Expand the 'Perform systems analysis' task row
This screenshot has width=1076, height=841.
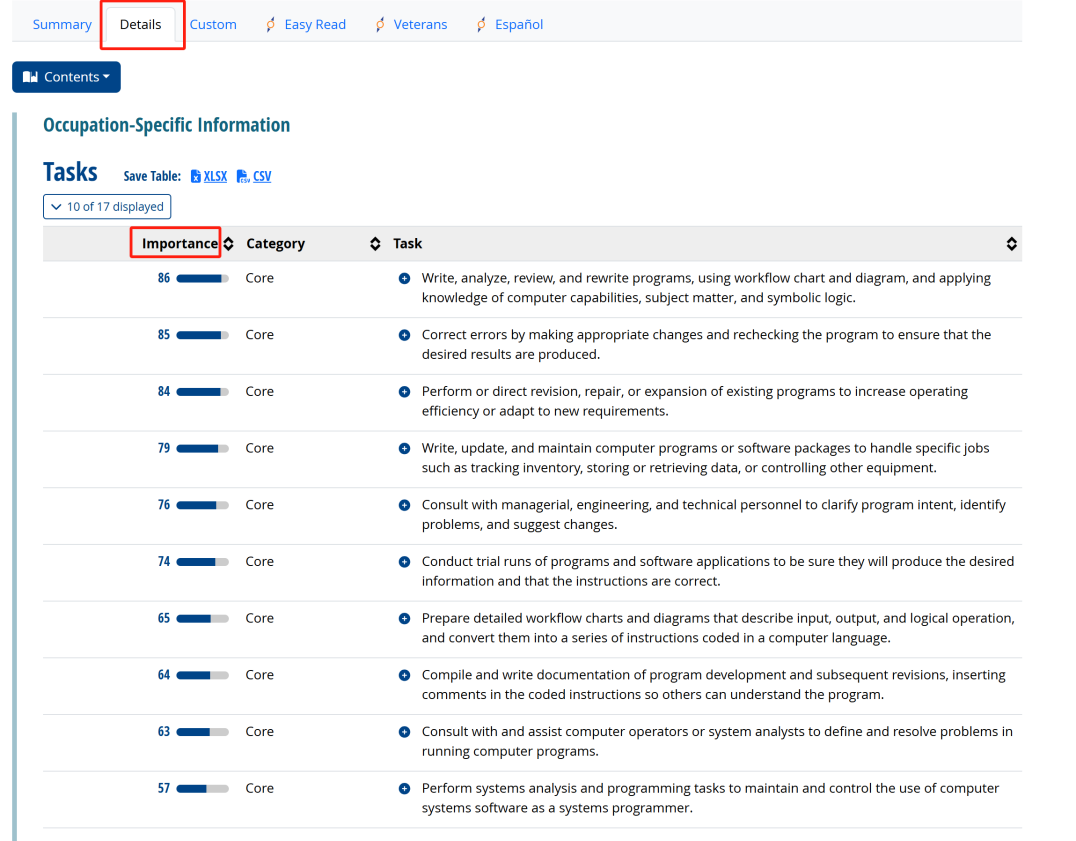tap(404, 788)
